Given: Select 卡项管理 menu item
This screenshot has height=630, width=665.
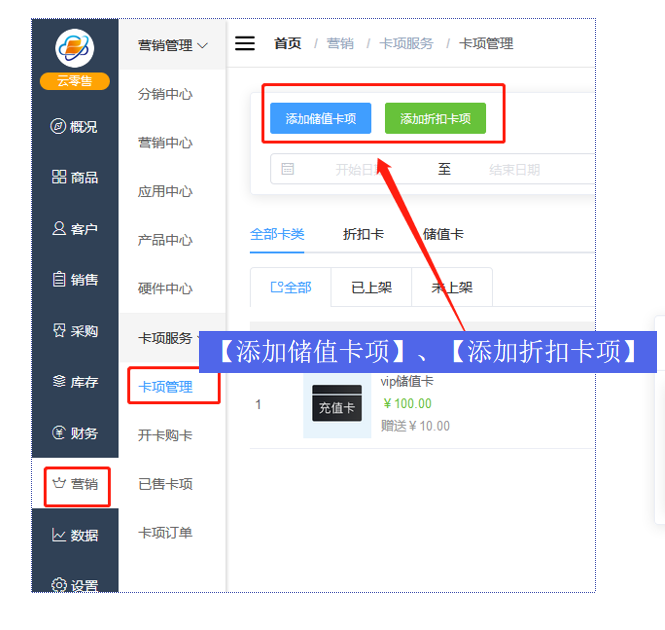Looking at the screenshot, I should pyautogui.click(x=165, y=386).
